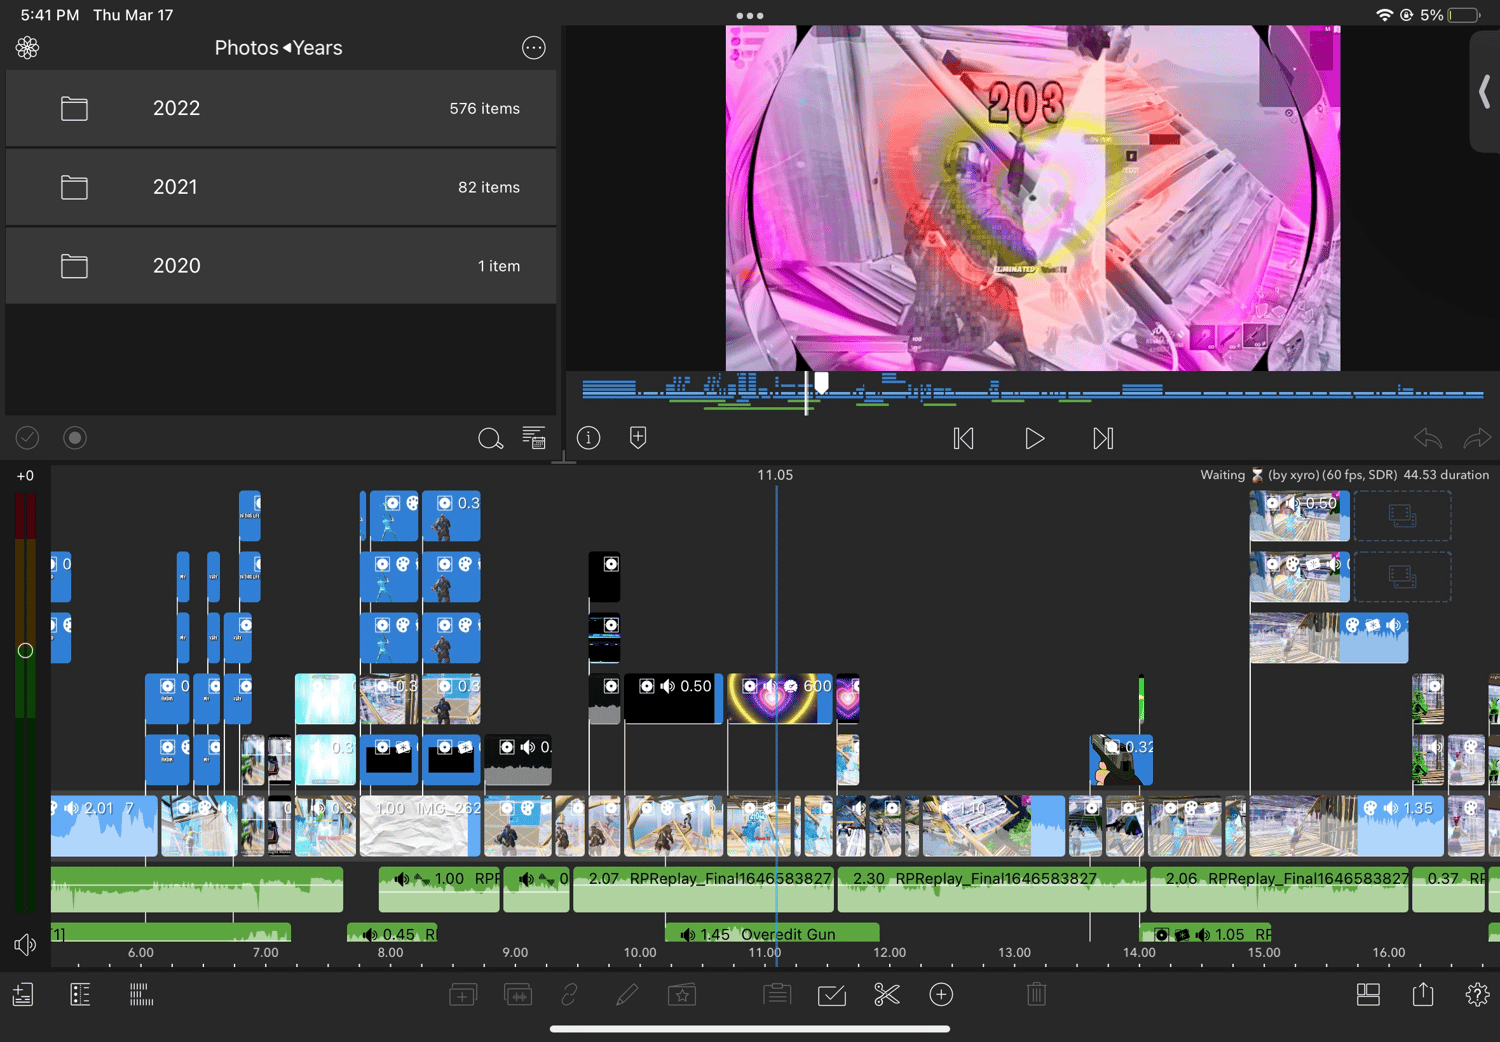Select the 2.07 RPReplay_Final audio clip
This screenshot has height=1042, width=1500.
[x=704, y=889]
